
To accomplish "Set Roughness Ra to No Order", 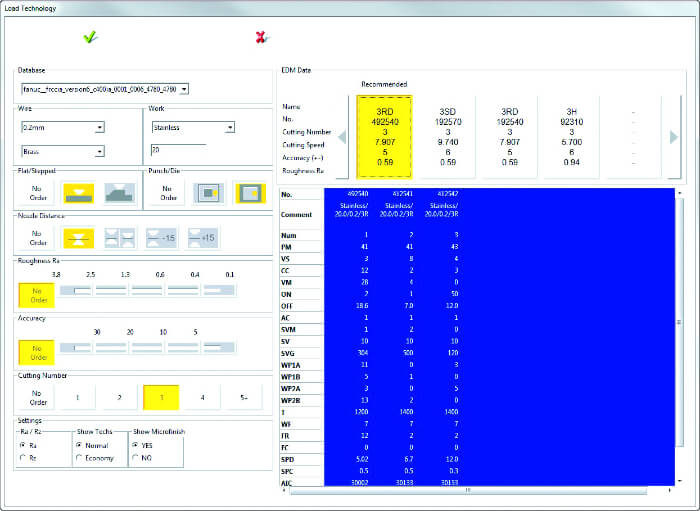I will [37, 295].
